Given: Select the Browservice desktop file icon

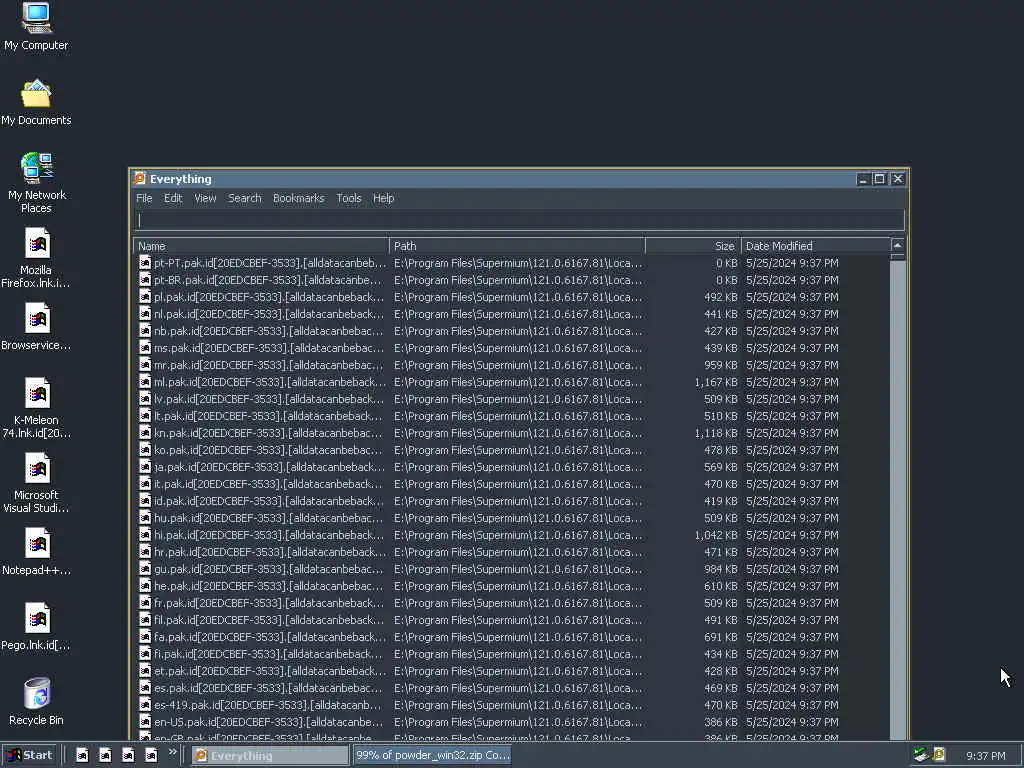Looking at the screenshot, I should tap(37, 319).
